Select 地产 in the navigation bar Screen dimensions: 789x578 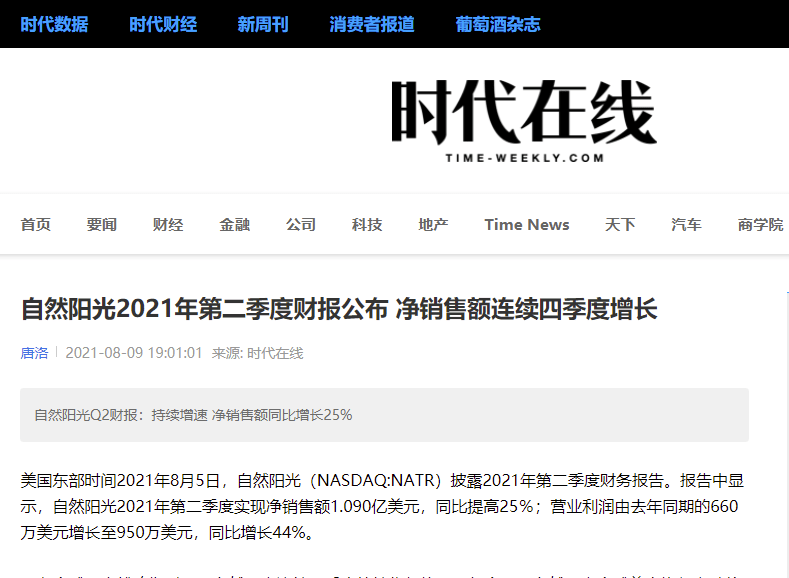[x=433, y=225]
